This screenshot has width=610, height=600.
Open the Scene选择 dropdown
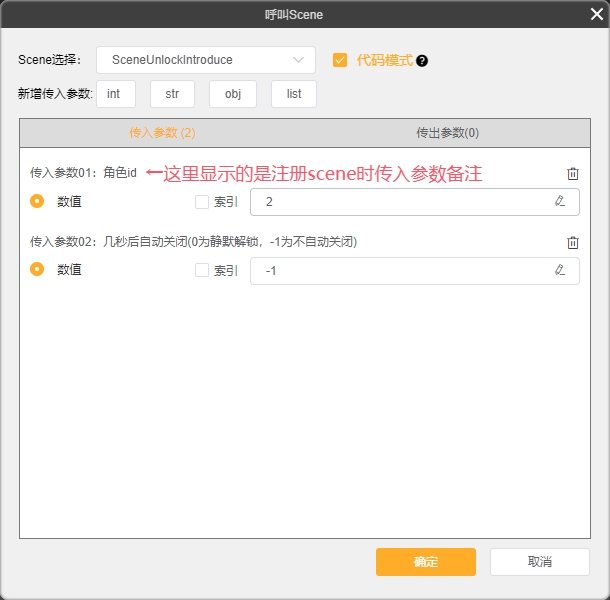point(206,60)
